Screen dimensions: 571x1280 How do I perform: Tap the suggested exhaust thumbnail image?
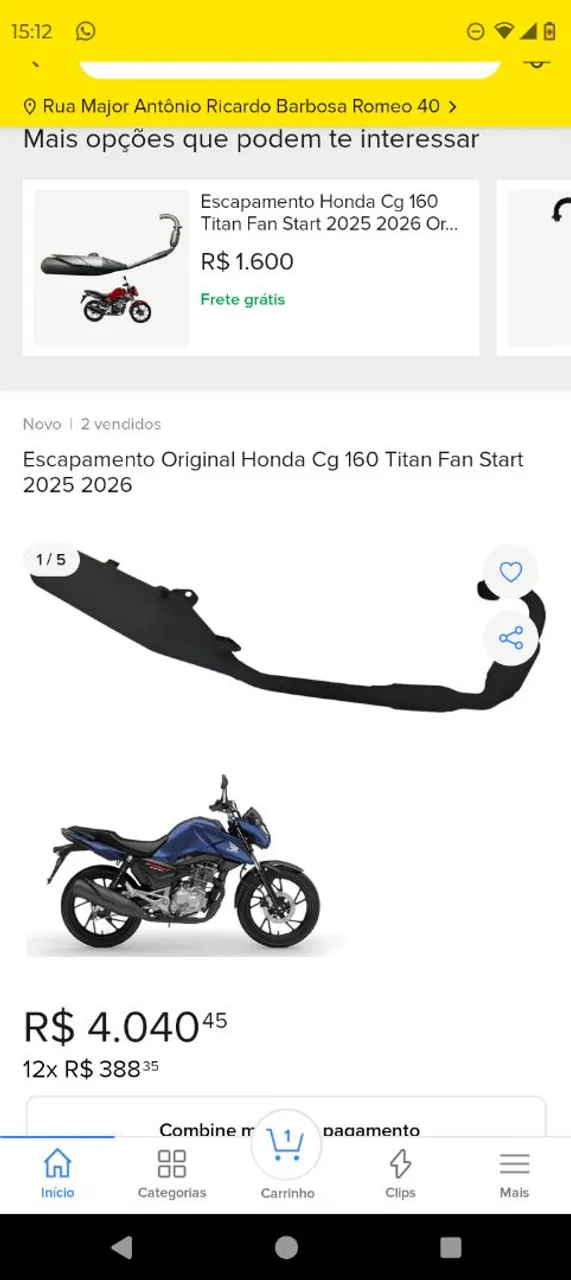[111, 268]
